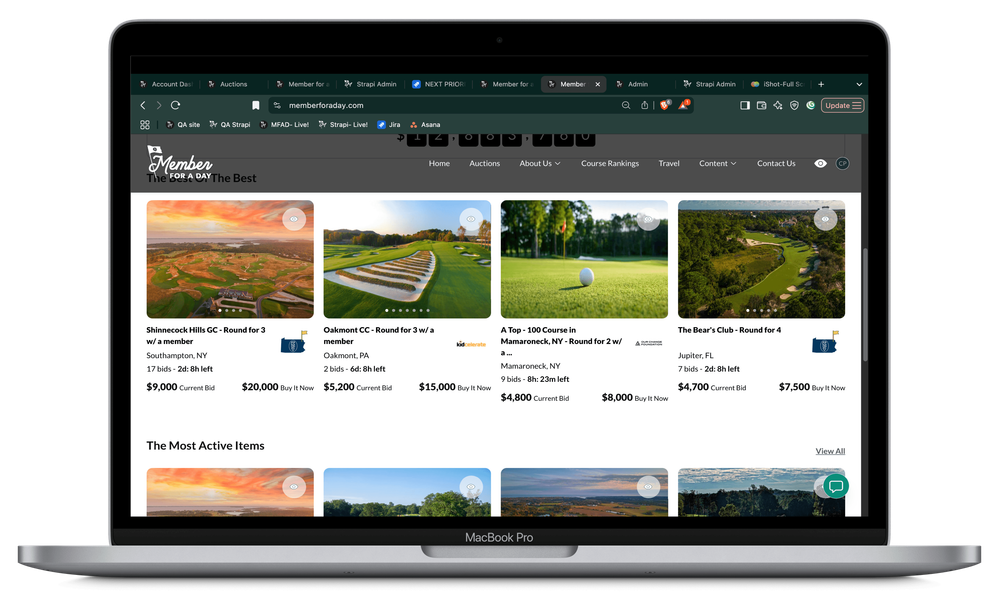This screenshot has width=1000, height=600.
Task: Click the carousel dots on Oakmont CC image
Action: pyautogui.click(x=407, y=311)
